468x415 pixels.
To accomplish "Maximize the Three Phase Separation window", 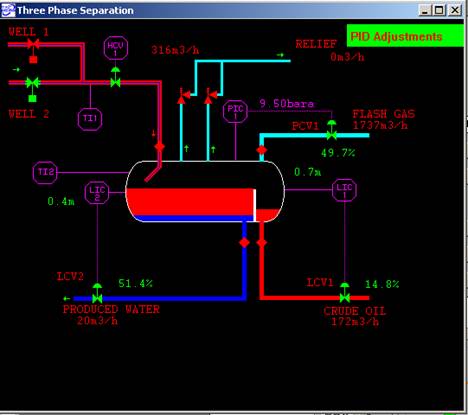I will 439,10.
